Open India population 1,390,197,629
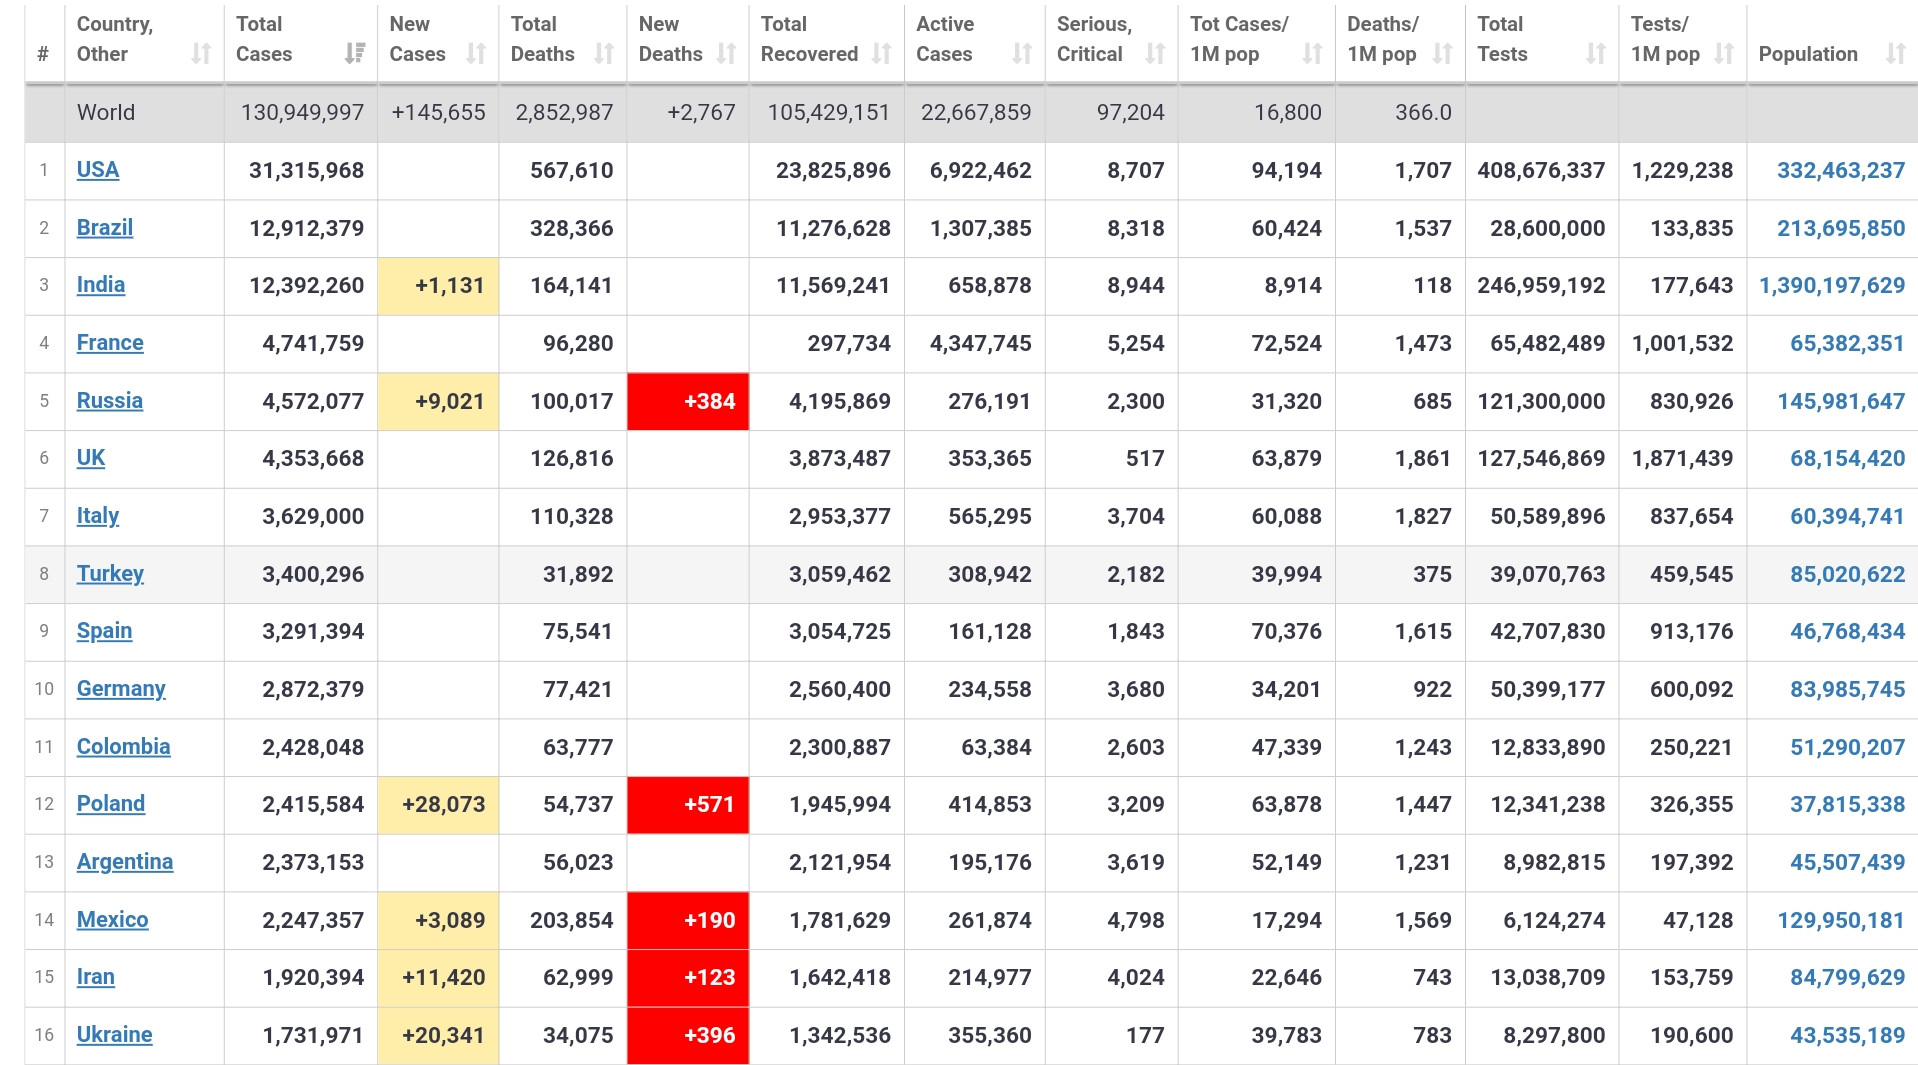Image resolution: width=1918 pixels, height=1065 pixels. 1832,286
